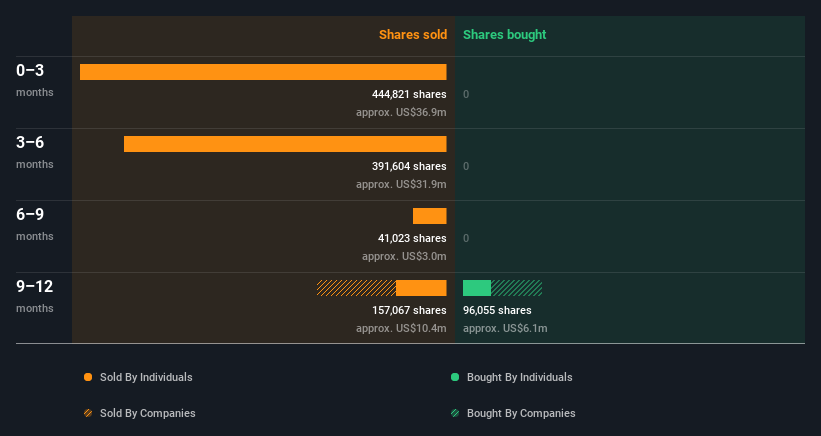
Task: Click the approx. US$3.0m value
Action: coord(404,256)
